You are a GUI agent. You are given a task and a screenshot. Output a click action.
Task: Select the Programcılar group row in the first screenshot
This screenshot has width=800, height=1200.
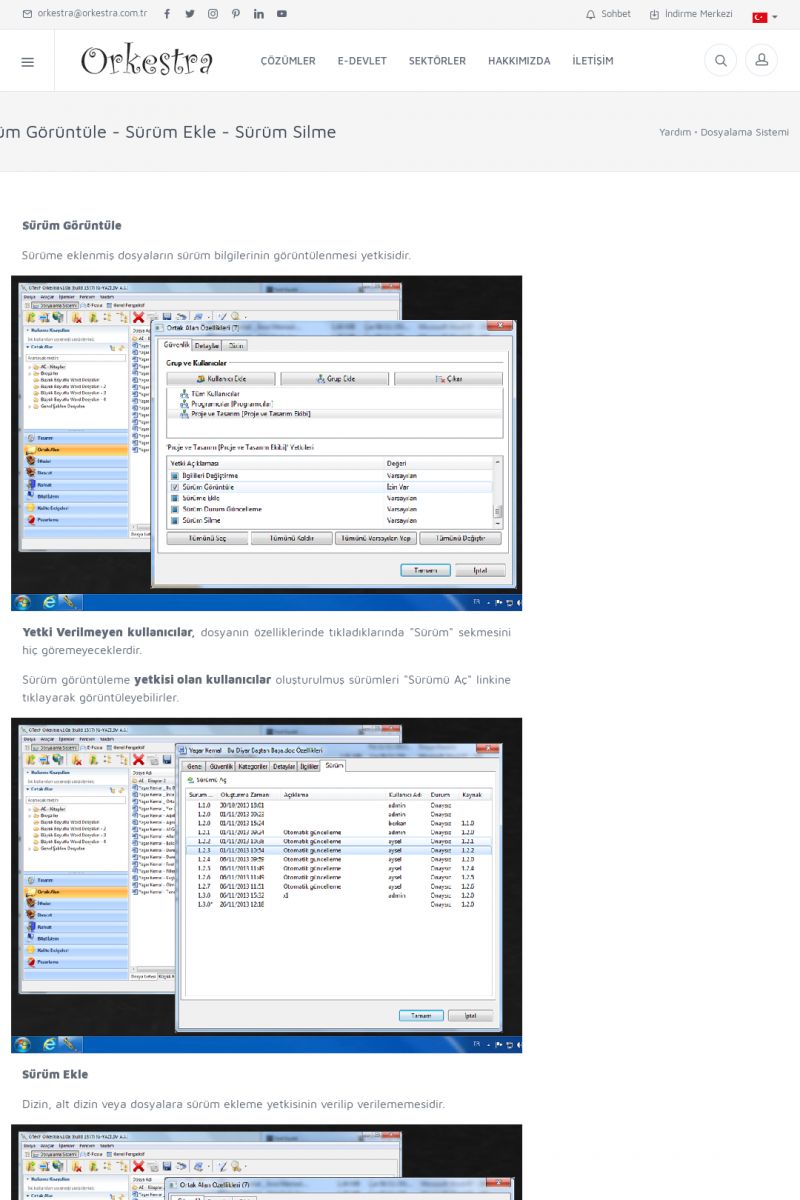[334, 404]
